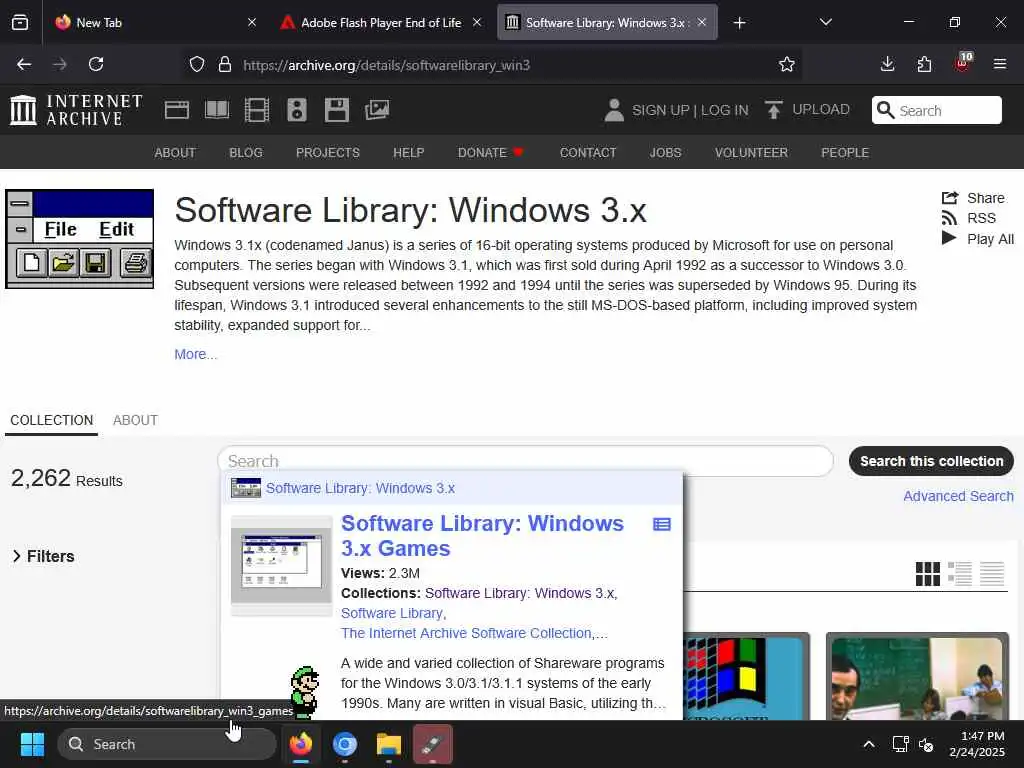Viewport: 1024px width, 768px height.
Task: Open Software Library: Windows 3.x Games title
Action: coord(482,536)
